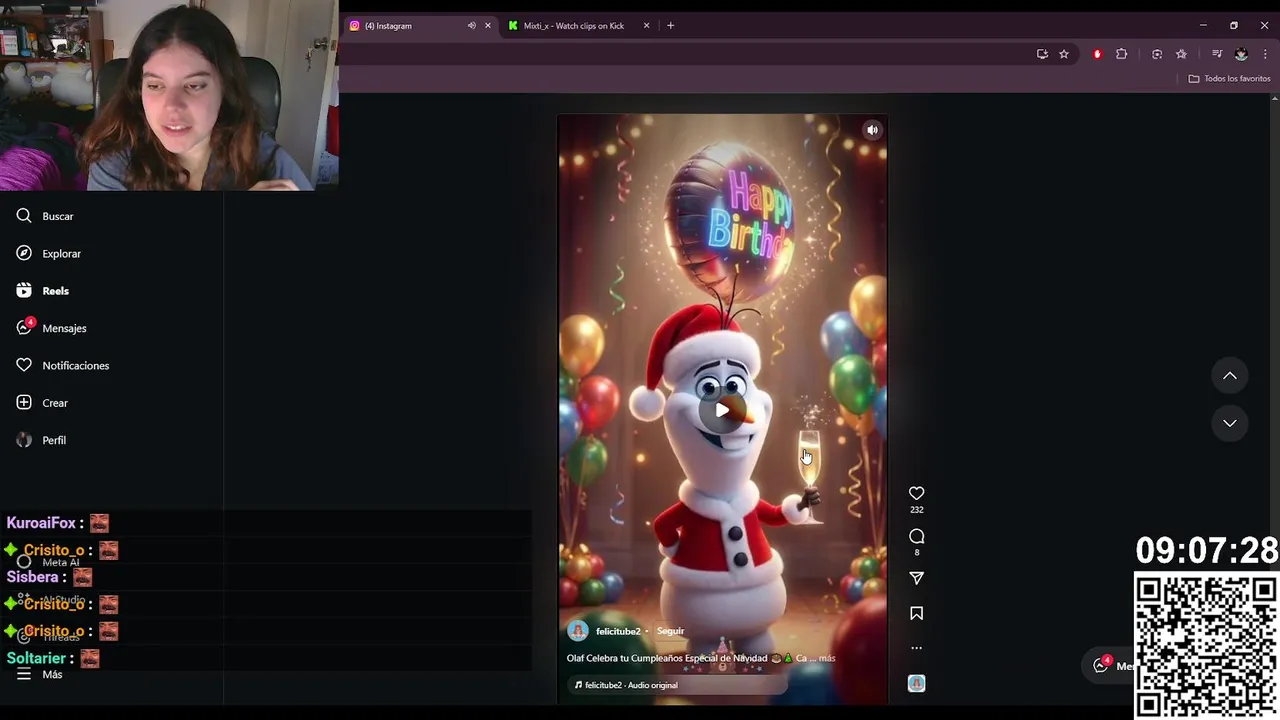Save the reel with bookmark icon
This screenshot has height=720, width=1280.
tap(916, 613)
